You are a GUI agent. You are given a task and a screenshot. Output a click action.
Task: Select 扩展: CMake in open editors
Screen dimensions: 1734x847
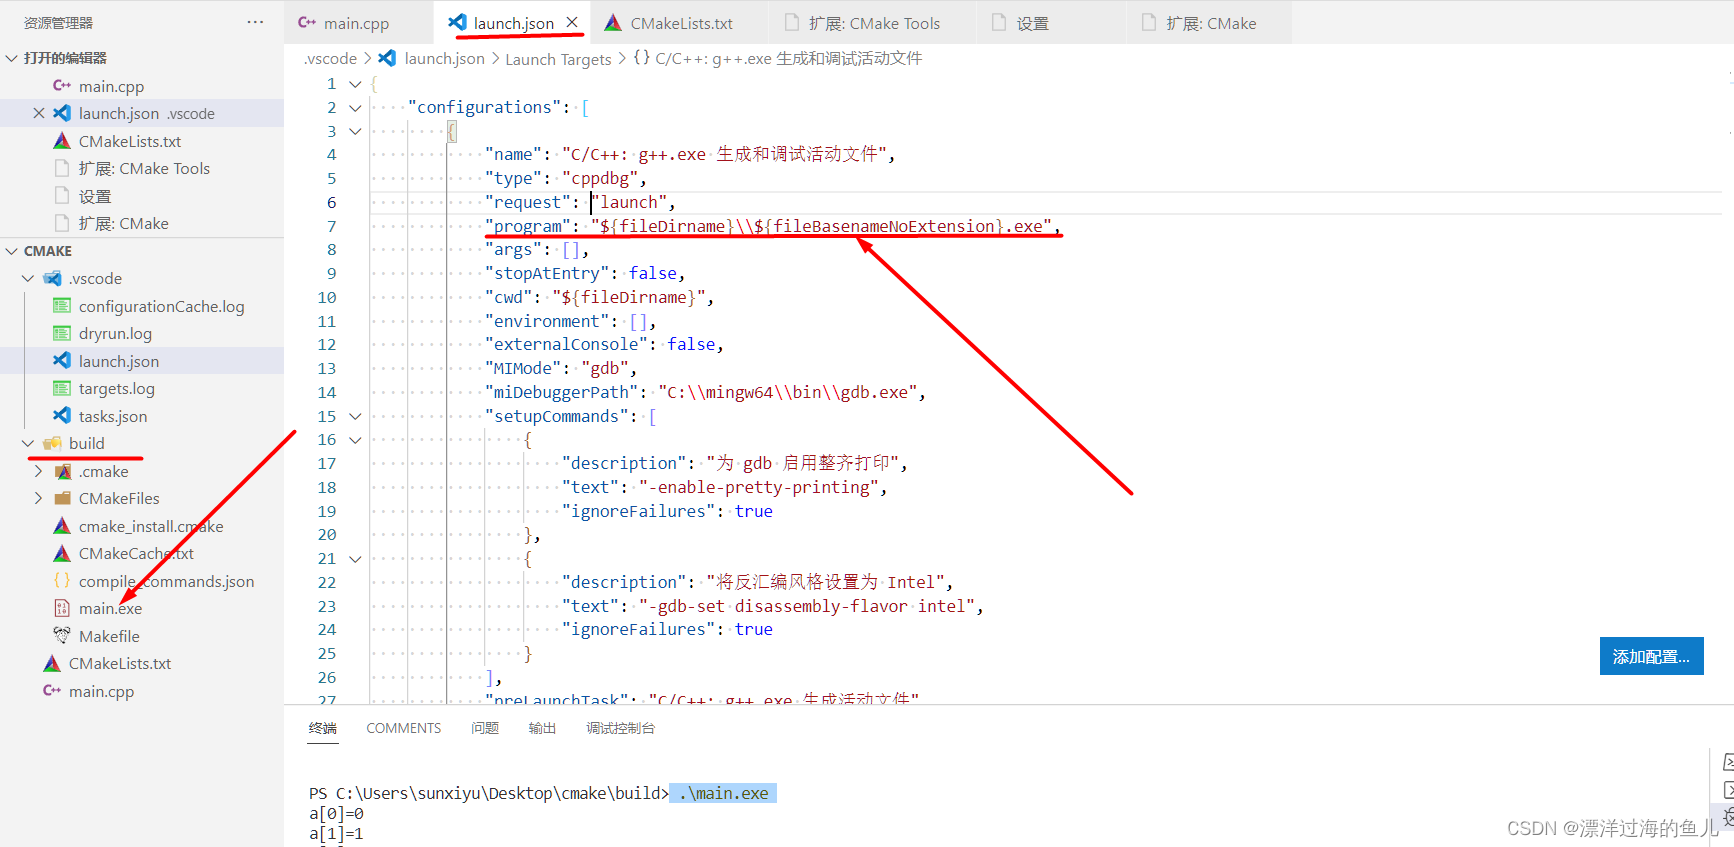coord(142,223)
